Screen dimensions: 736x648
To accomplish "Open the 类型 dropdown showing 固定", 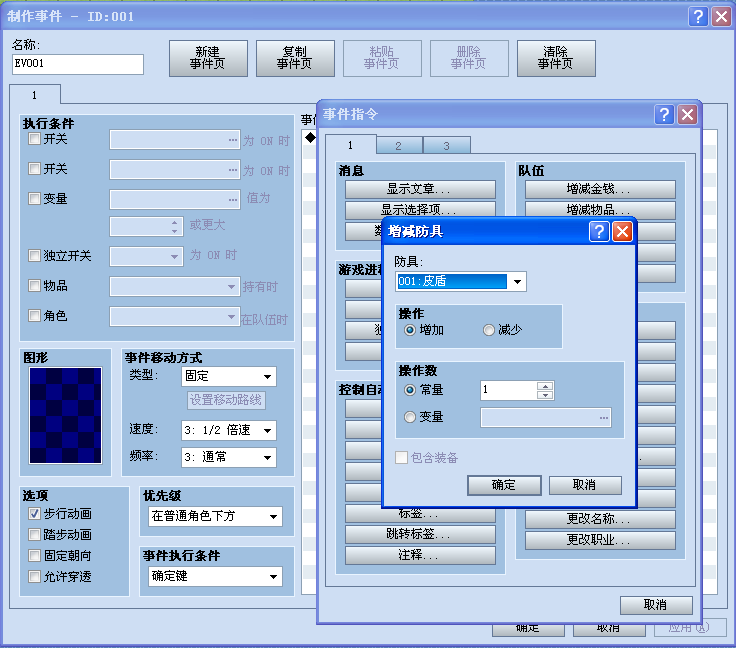I will (229, 376).
